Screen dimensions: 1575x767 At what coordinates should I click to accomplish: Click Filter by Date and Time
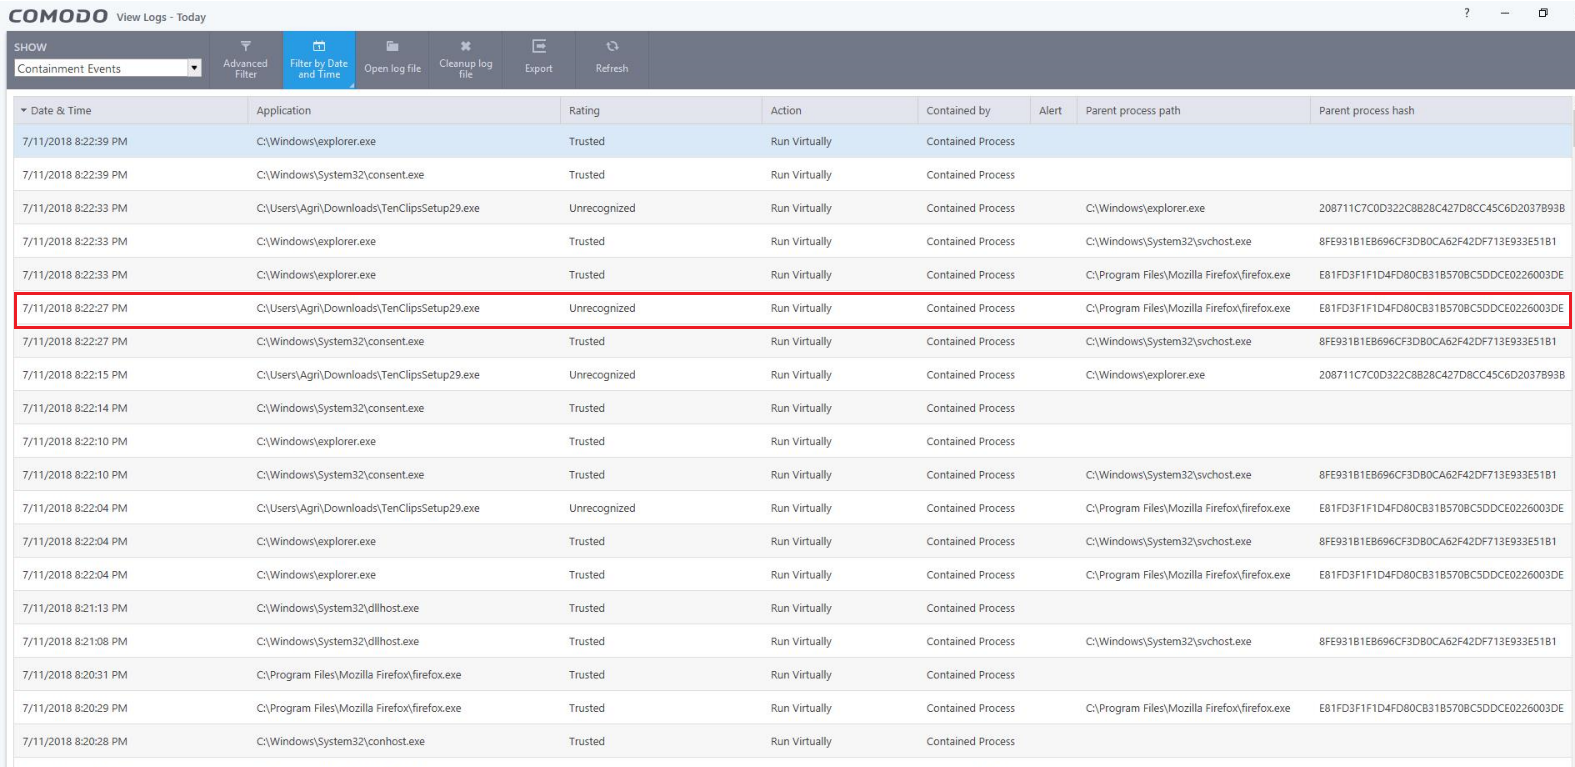tap(319, 60)
